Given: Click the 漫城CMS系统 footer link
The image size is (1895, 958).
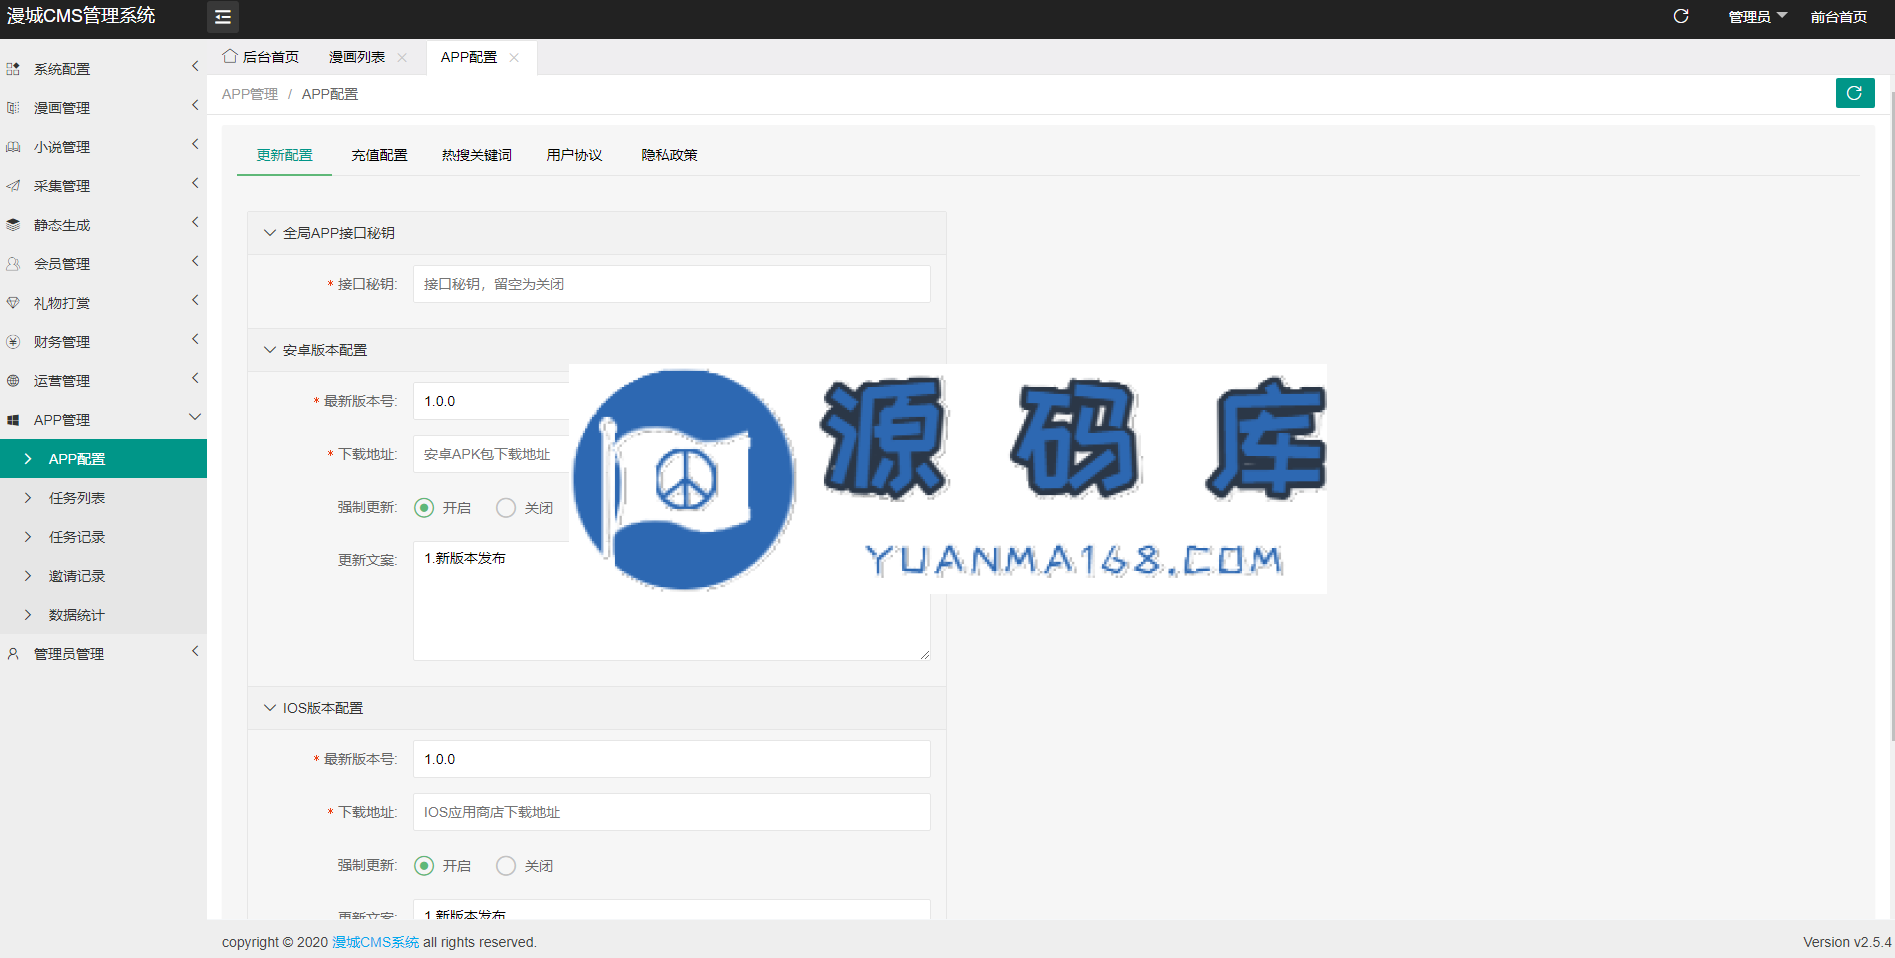Looking at the screenshot, I should [x=376, y=942].
